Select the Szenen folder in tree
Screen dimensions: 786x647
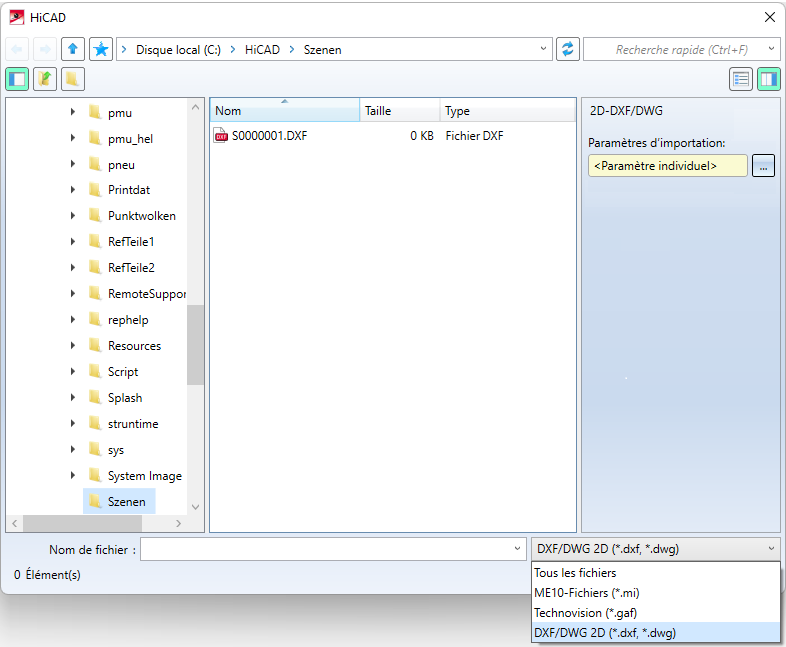119,502
